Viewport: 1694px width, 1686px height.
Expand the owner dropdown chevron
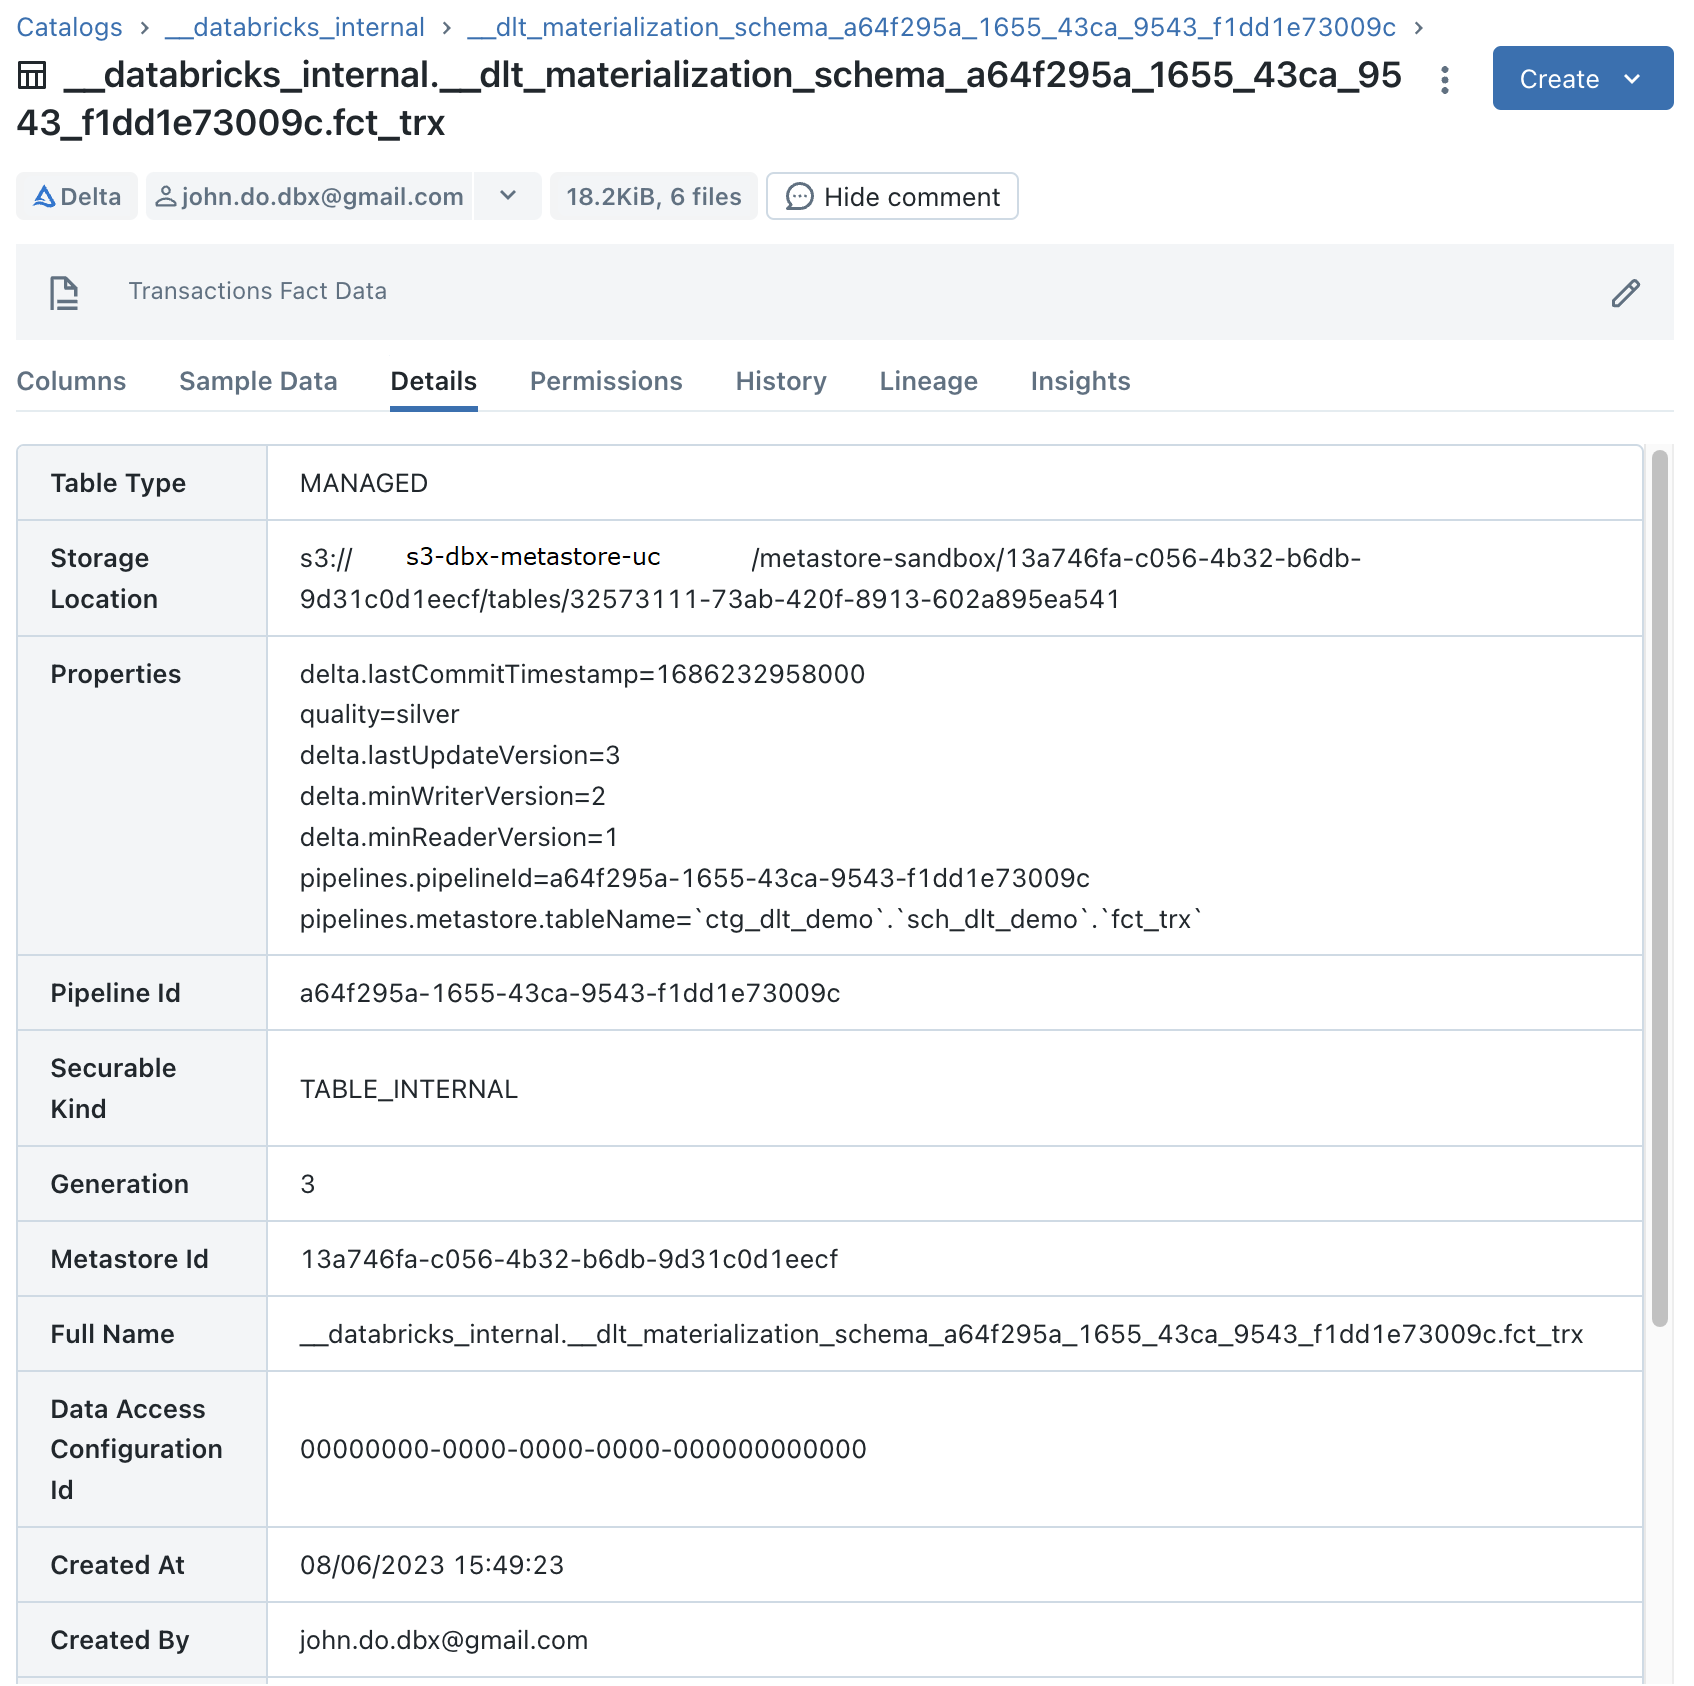coord(508,196)
